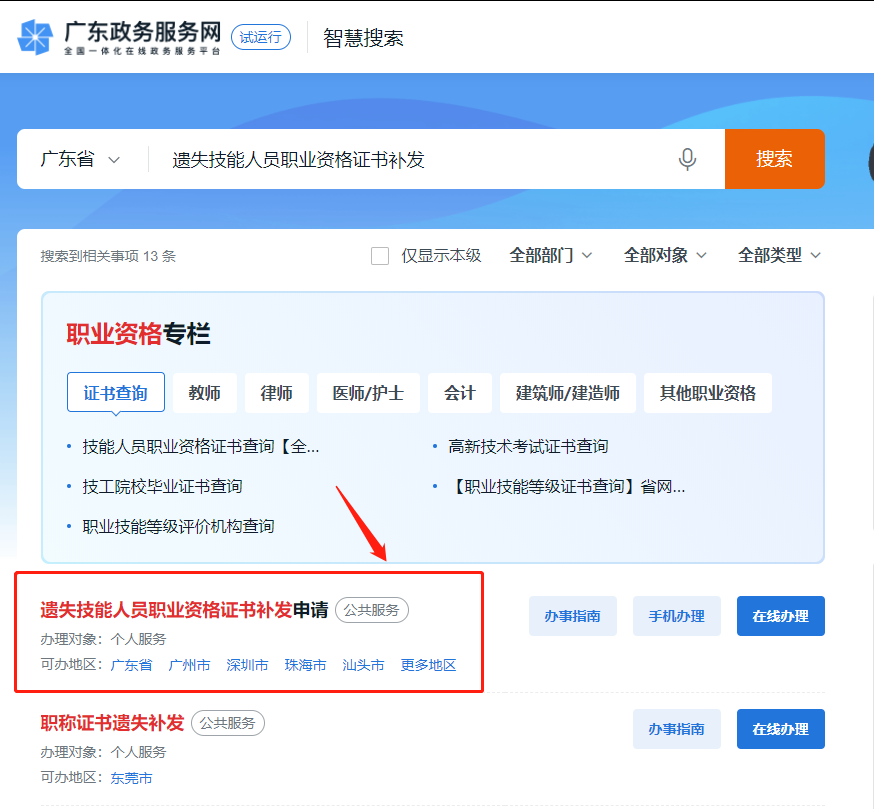874x809 pixels.
Task: Select 东莞市 region link
Action: [132, 778]
